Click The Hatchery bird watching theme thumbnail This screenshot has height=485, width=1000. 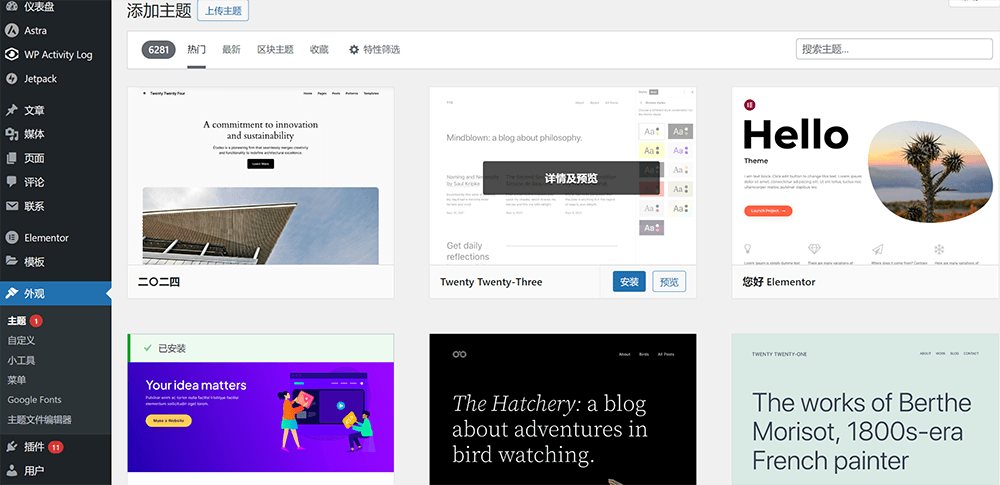pos(562,409)
